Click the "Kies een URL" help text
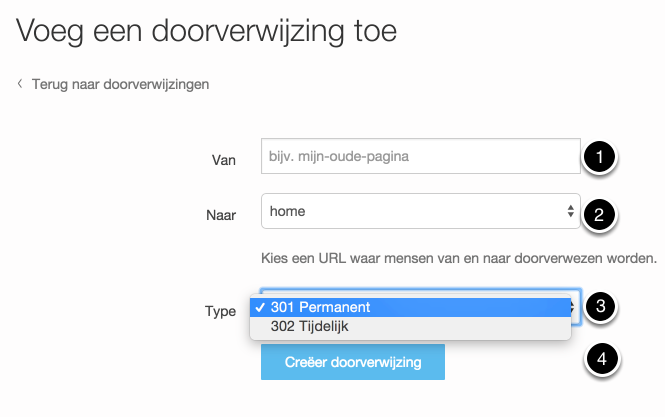Image resolution: width=665 pixels, height=417 pixels. coord(458,255)
